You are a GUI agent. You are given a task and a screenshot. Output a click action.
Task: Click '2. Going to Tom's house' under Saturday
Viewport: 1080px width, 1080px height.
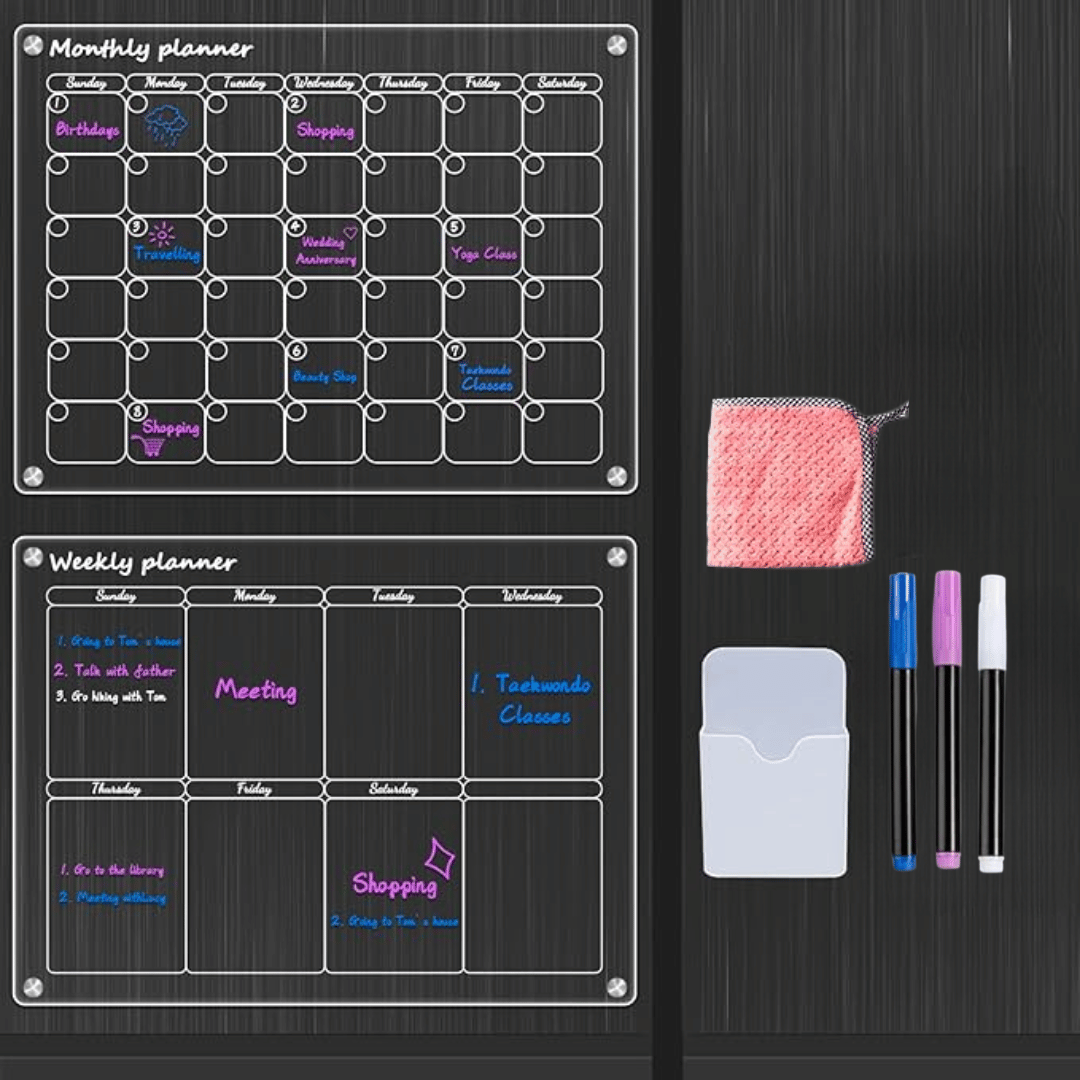tap(395, 921)
